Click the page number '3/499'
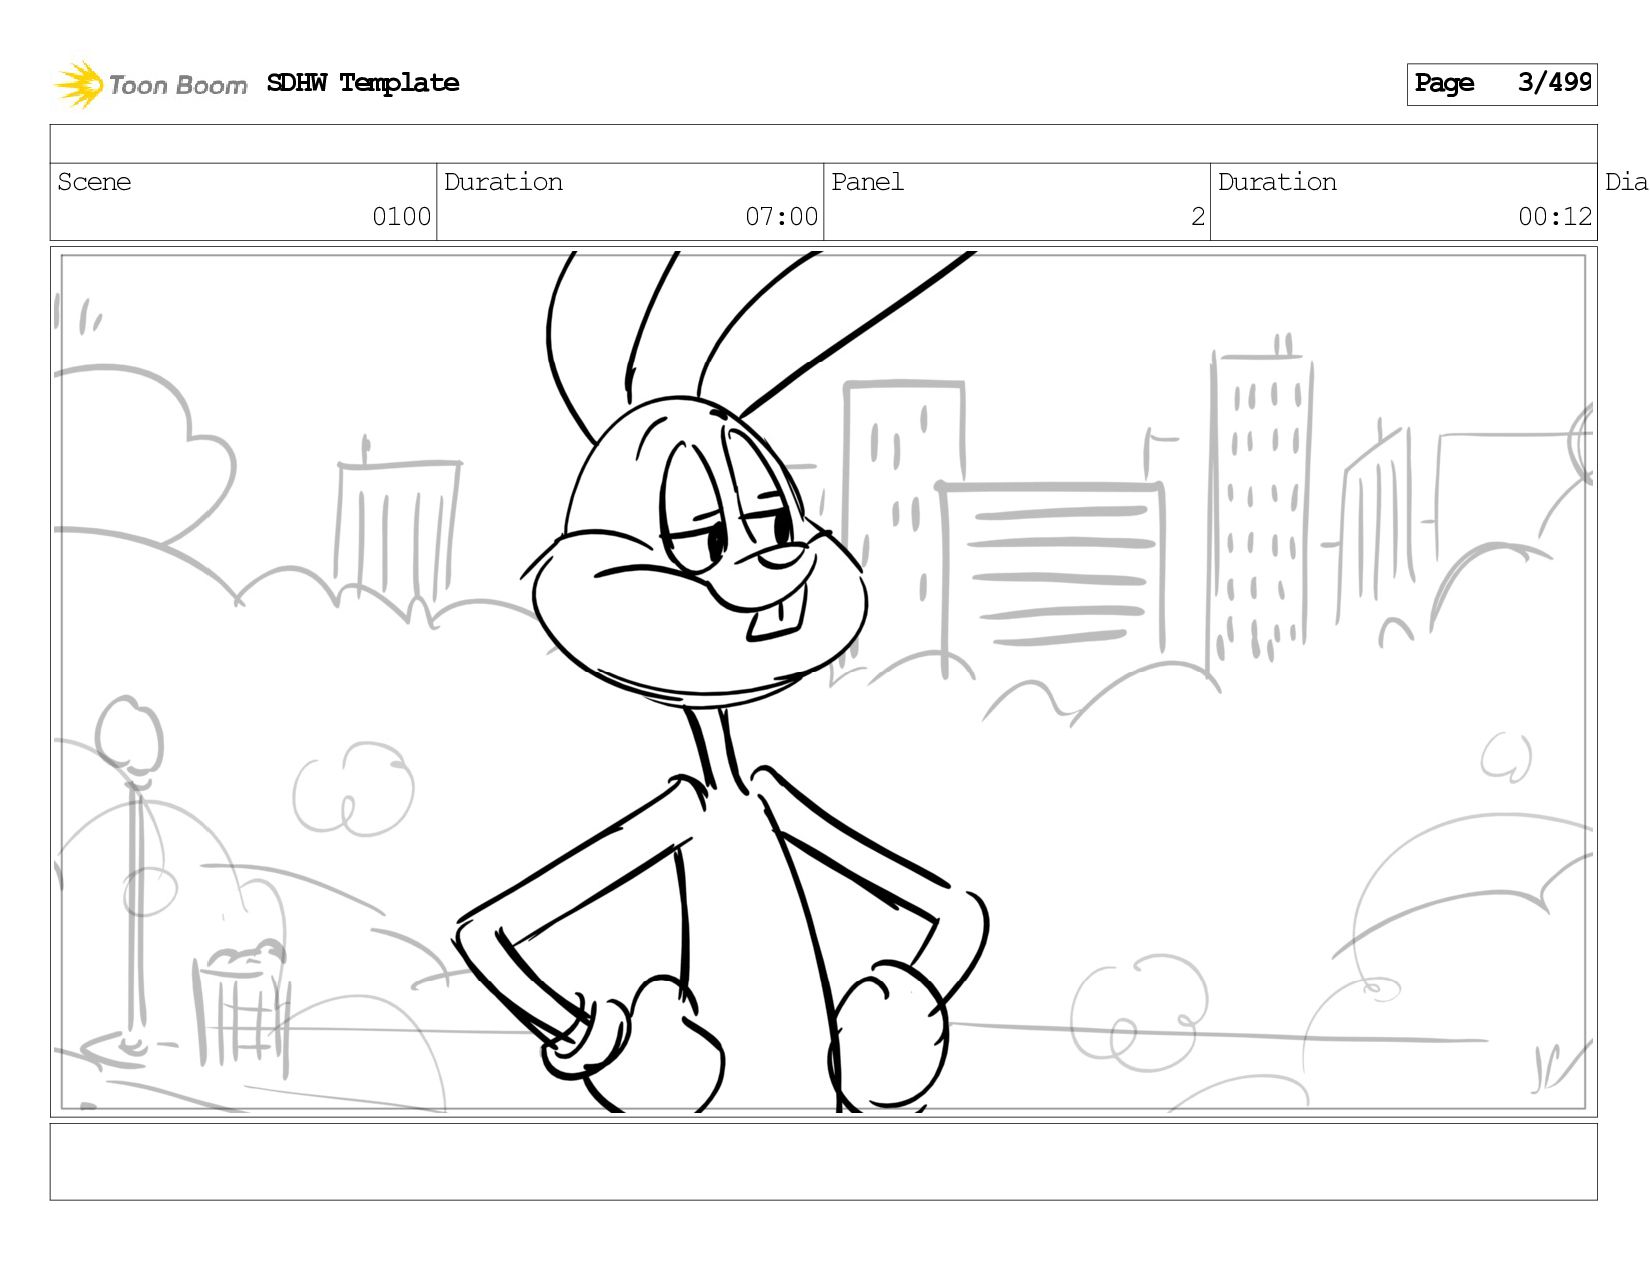This screenshot has width=1650, height=1275. tap(1554, 82)
